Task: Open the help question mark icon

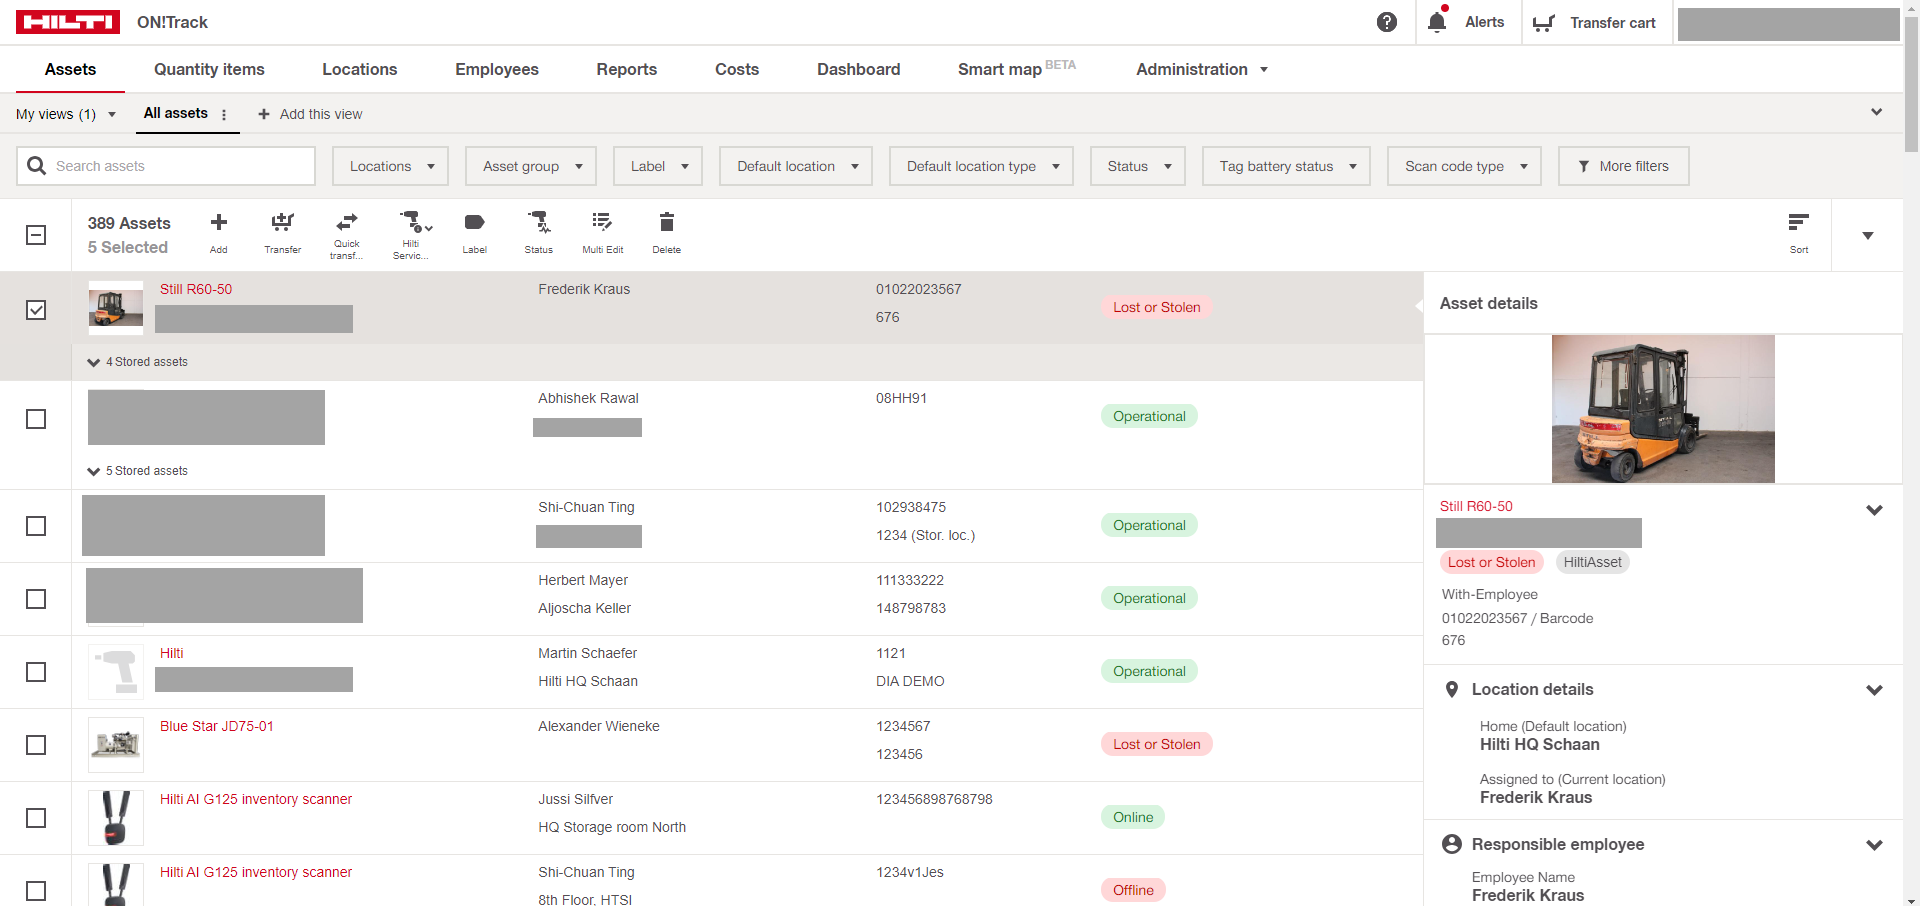Action: click(1387, 22)
